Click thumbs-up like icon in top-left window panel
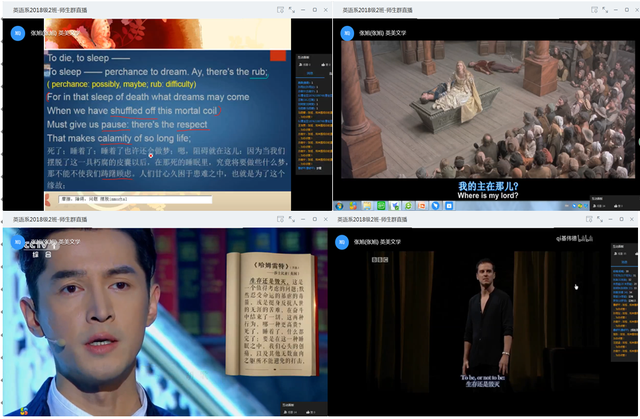 point(324,64)
